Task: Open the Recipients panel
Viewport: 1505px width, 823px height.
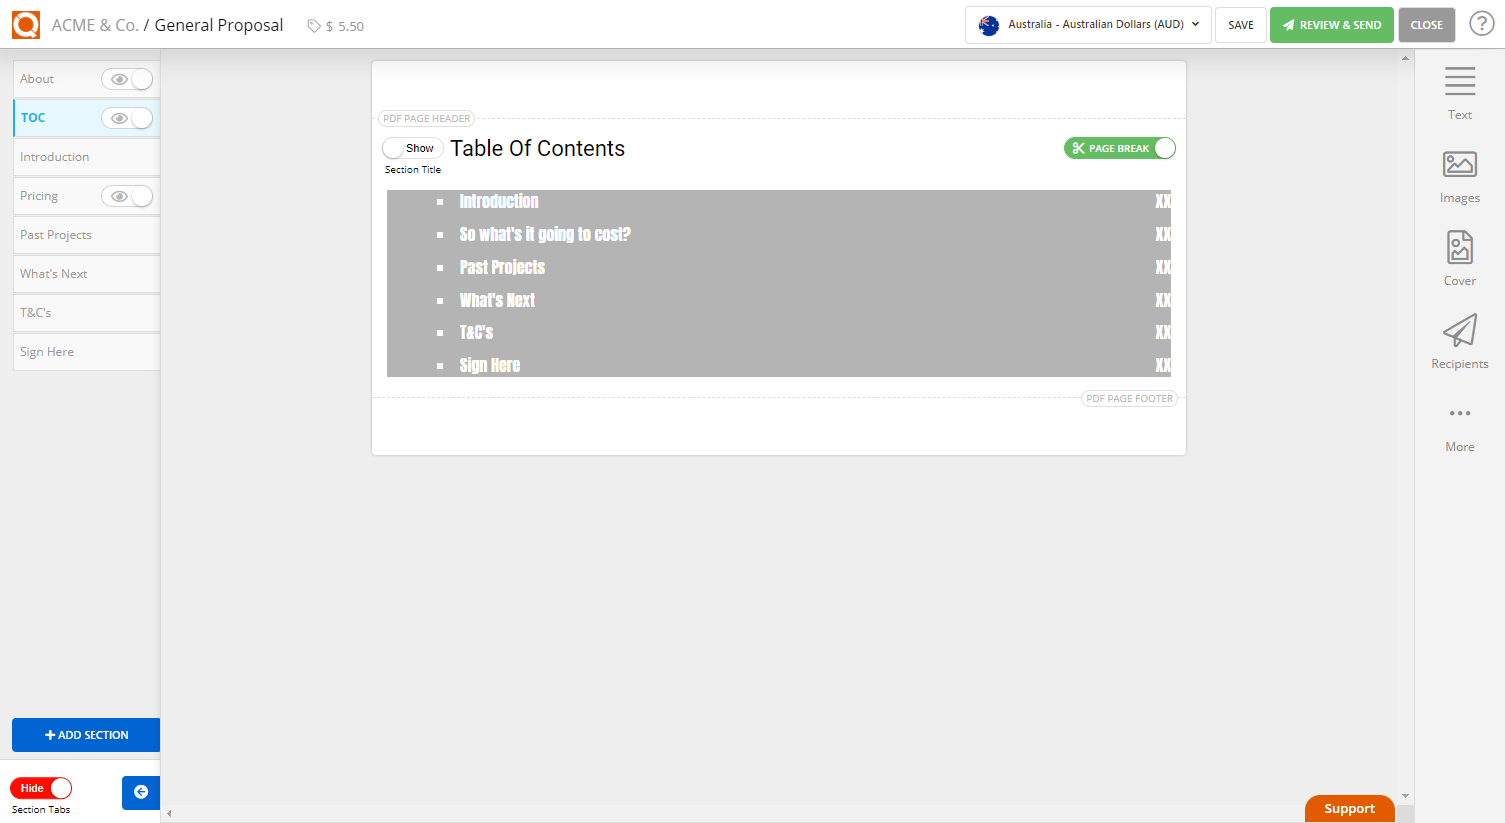Action: [x=1459, y=341]
